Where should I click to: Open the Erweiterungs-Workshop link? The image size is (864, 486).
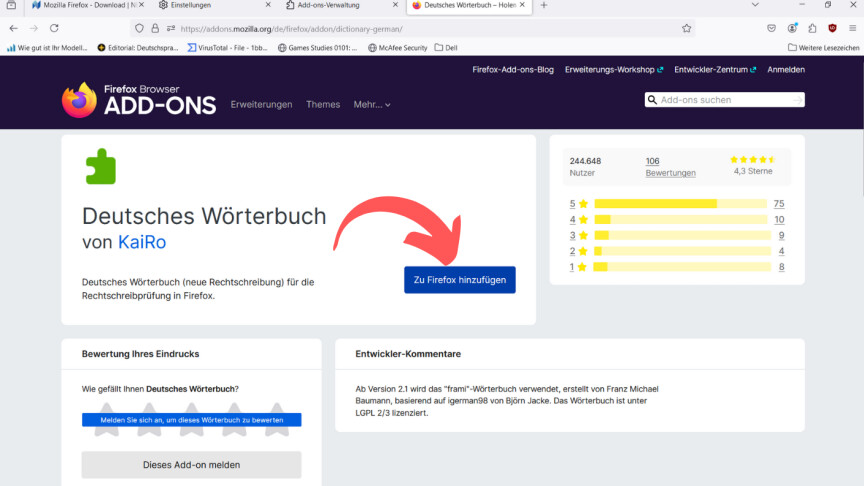(x=614, y=69)
